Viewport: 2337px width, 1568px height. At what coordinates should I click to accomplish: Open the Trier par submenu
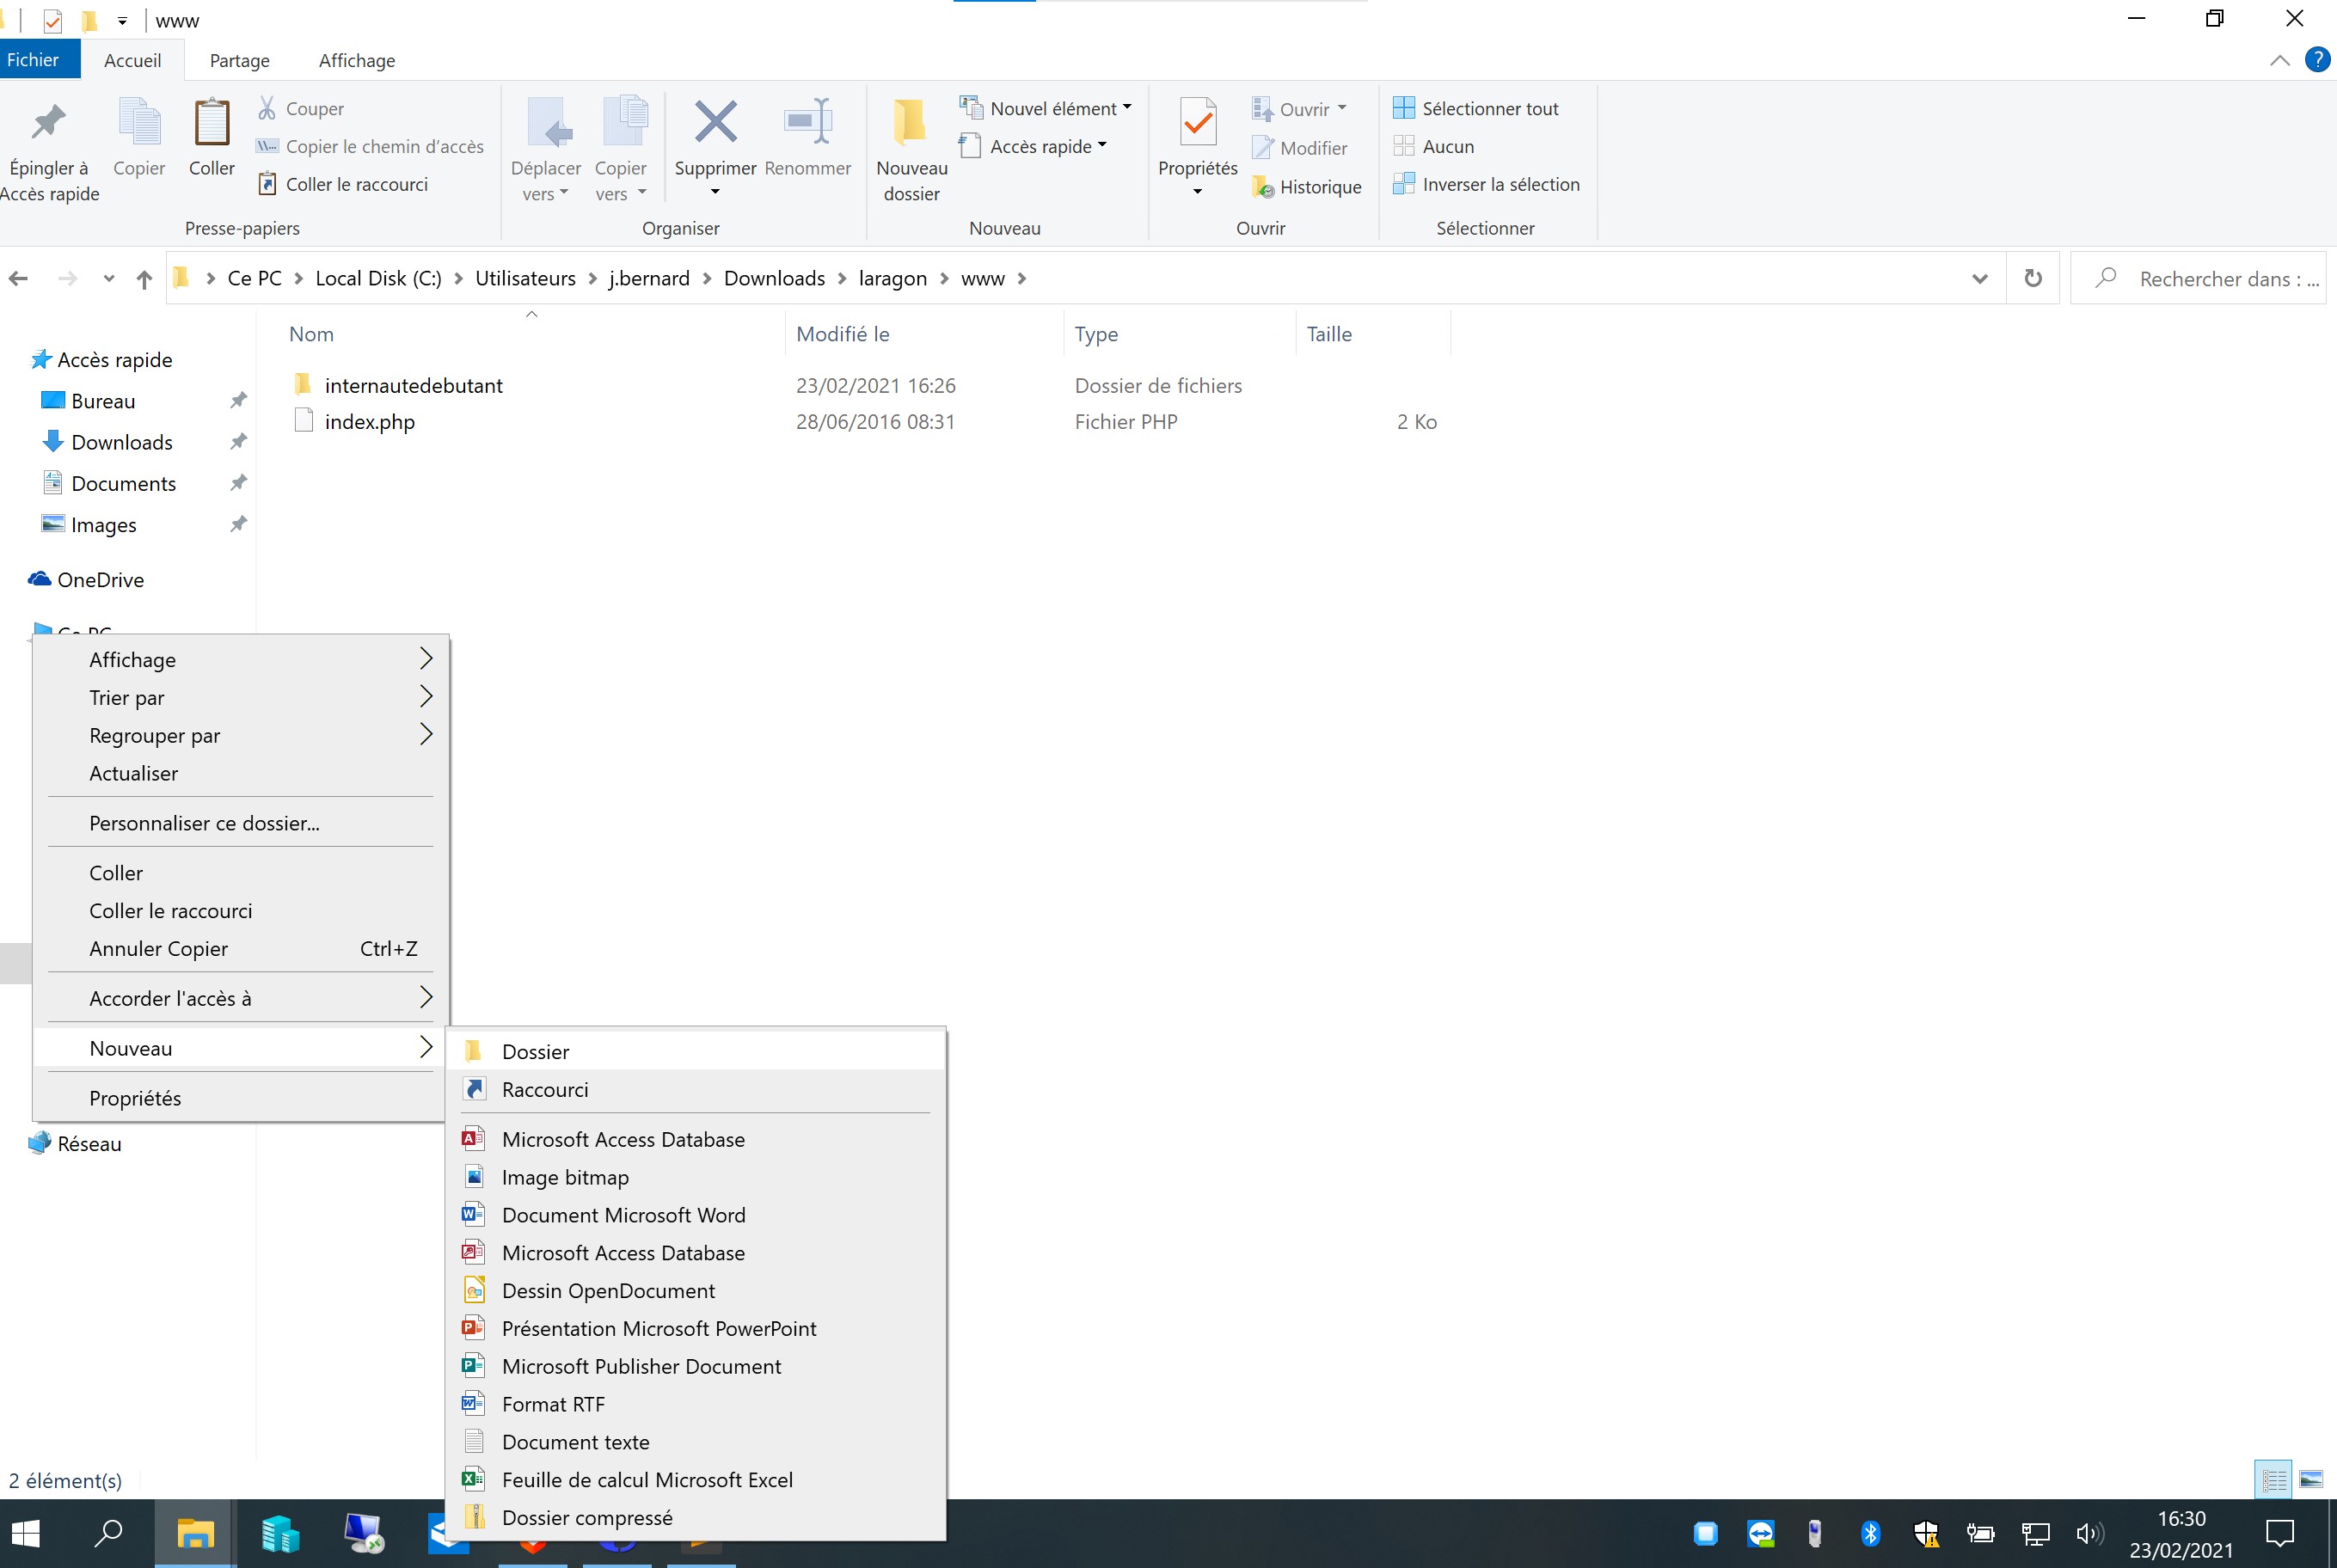point(241,697)
